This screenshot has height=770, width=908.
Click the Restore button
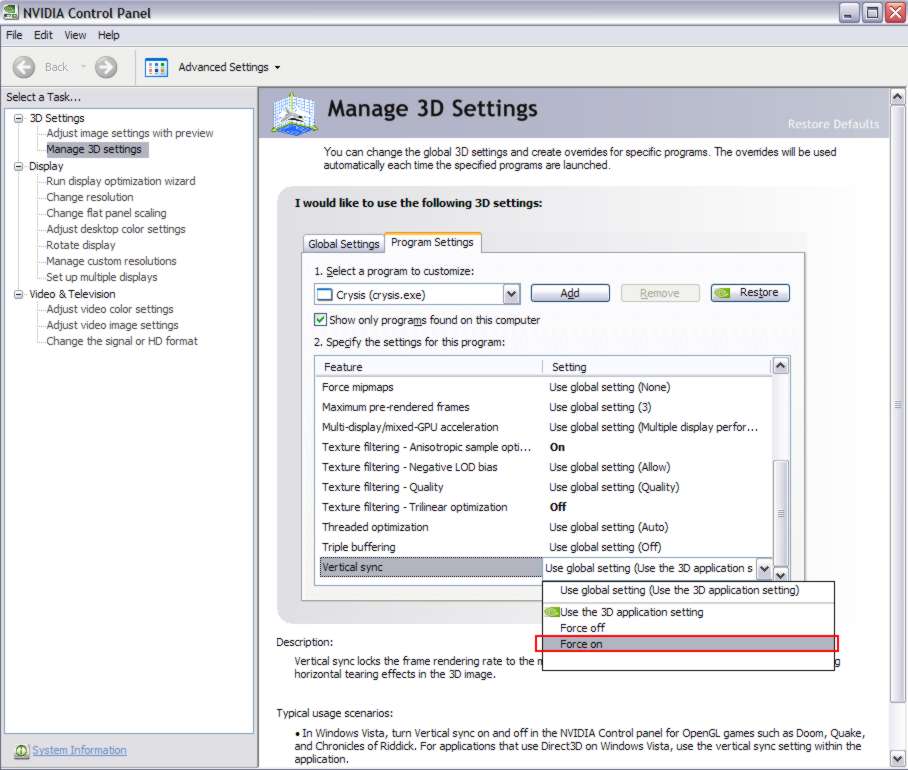(750, 292)
